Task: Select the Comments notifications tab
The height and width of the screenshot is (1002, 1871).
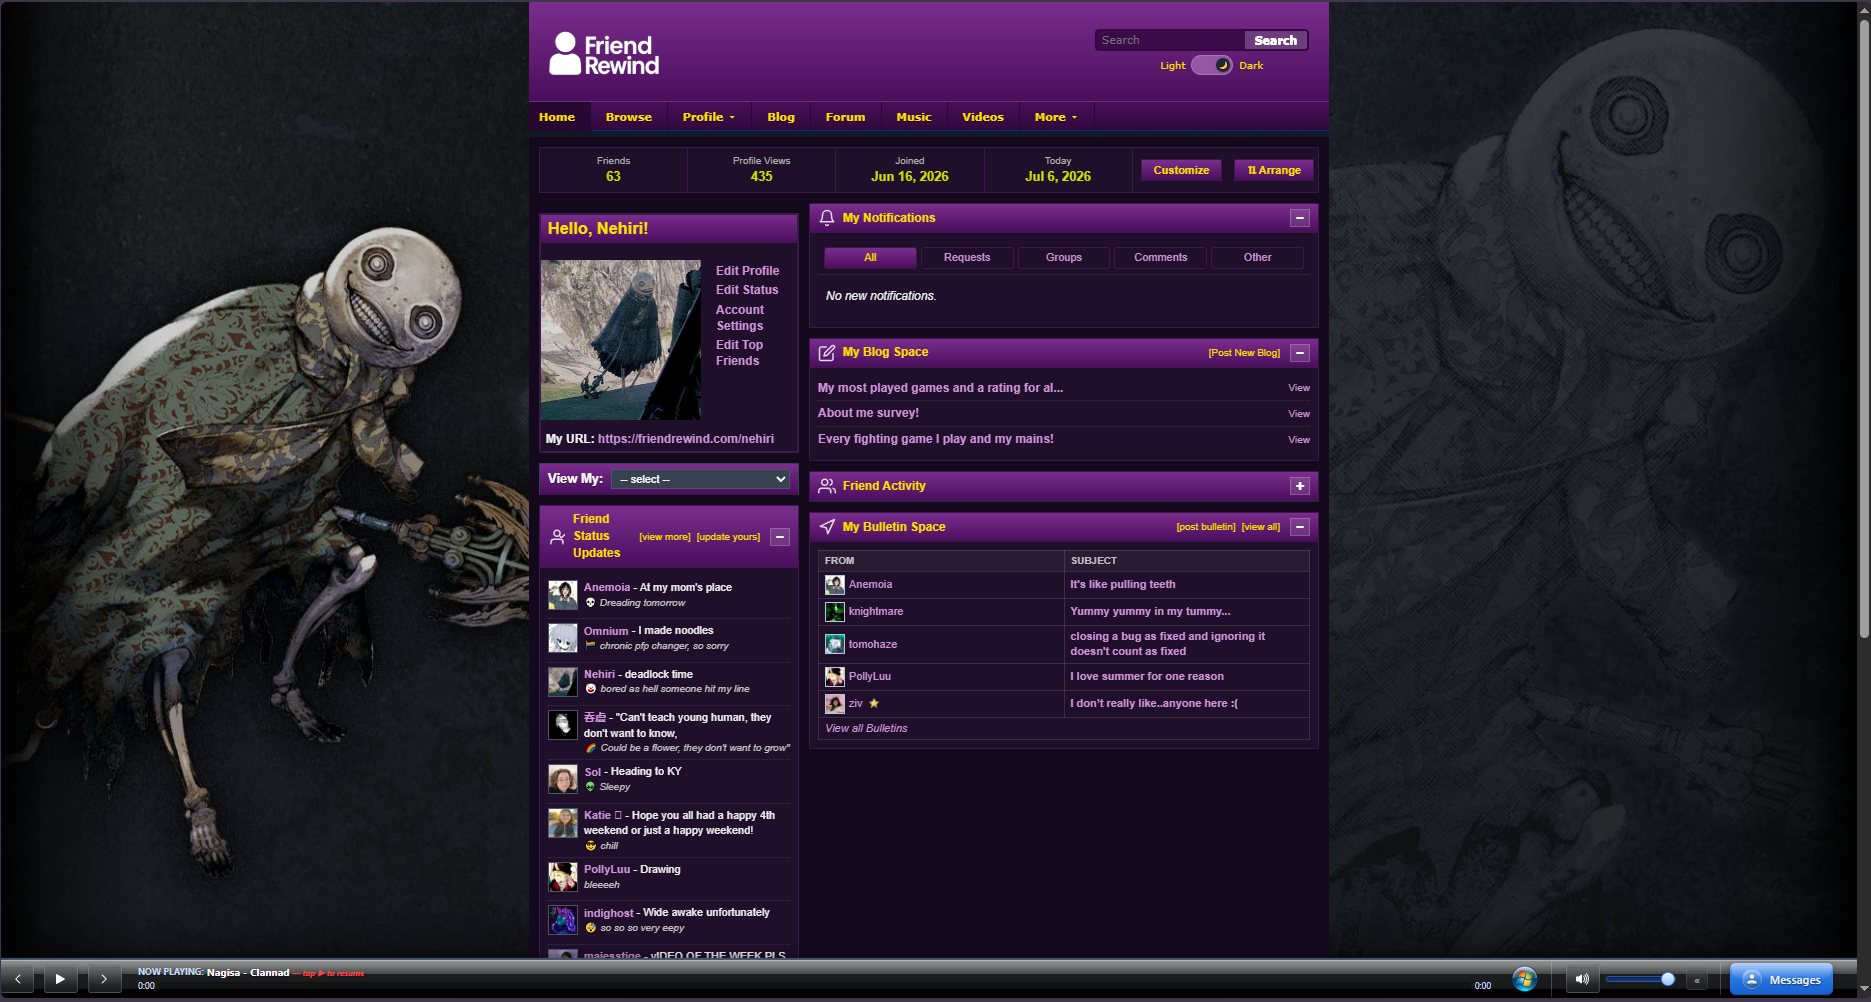Action: pos(1161,258)
